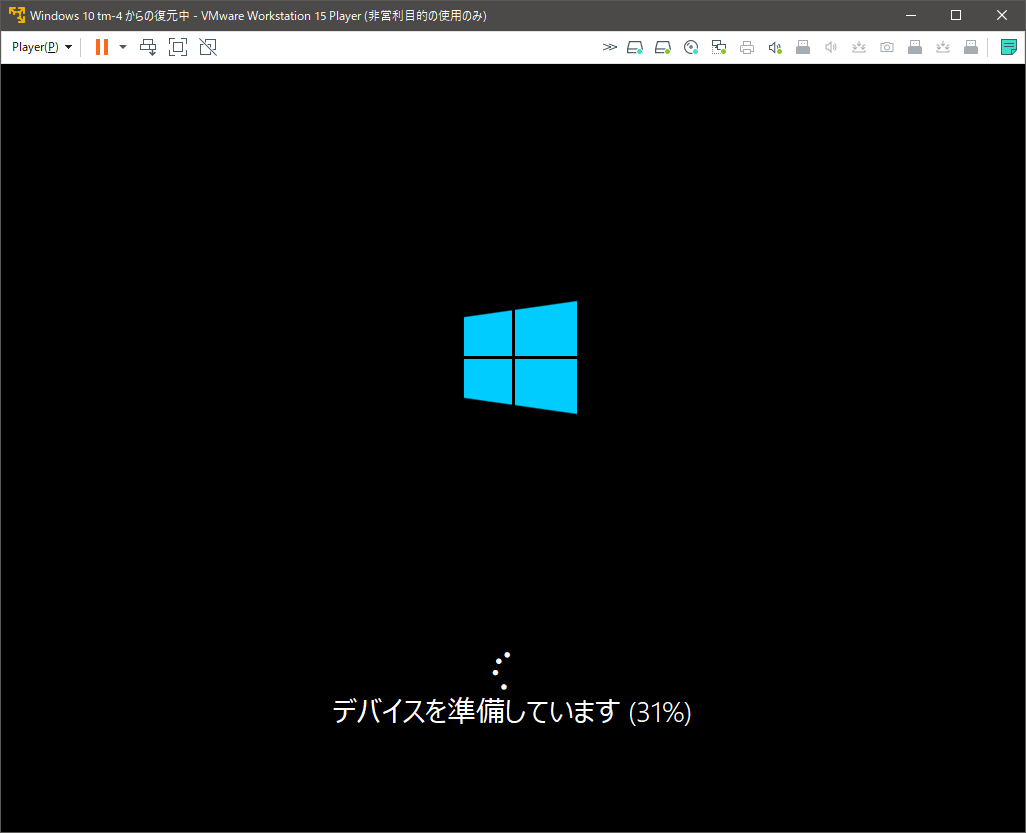
Task: Click the VMware Player icon in the title bar
Action: (16, 15)
